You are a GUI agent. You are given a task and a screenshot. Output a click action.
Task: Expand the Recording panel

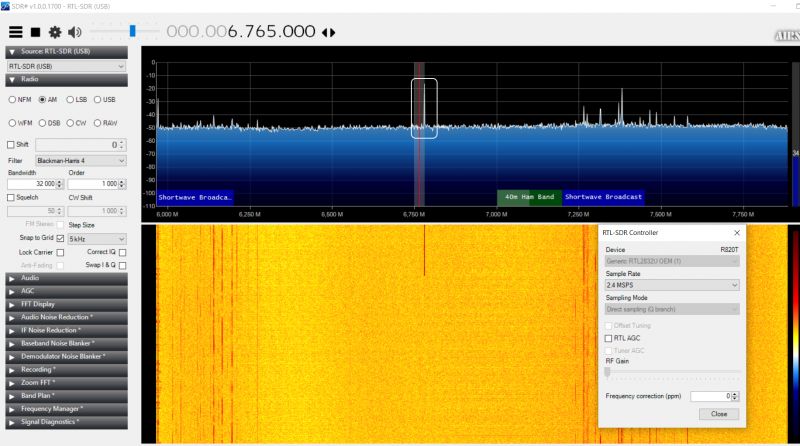66,370
